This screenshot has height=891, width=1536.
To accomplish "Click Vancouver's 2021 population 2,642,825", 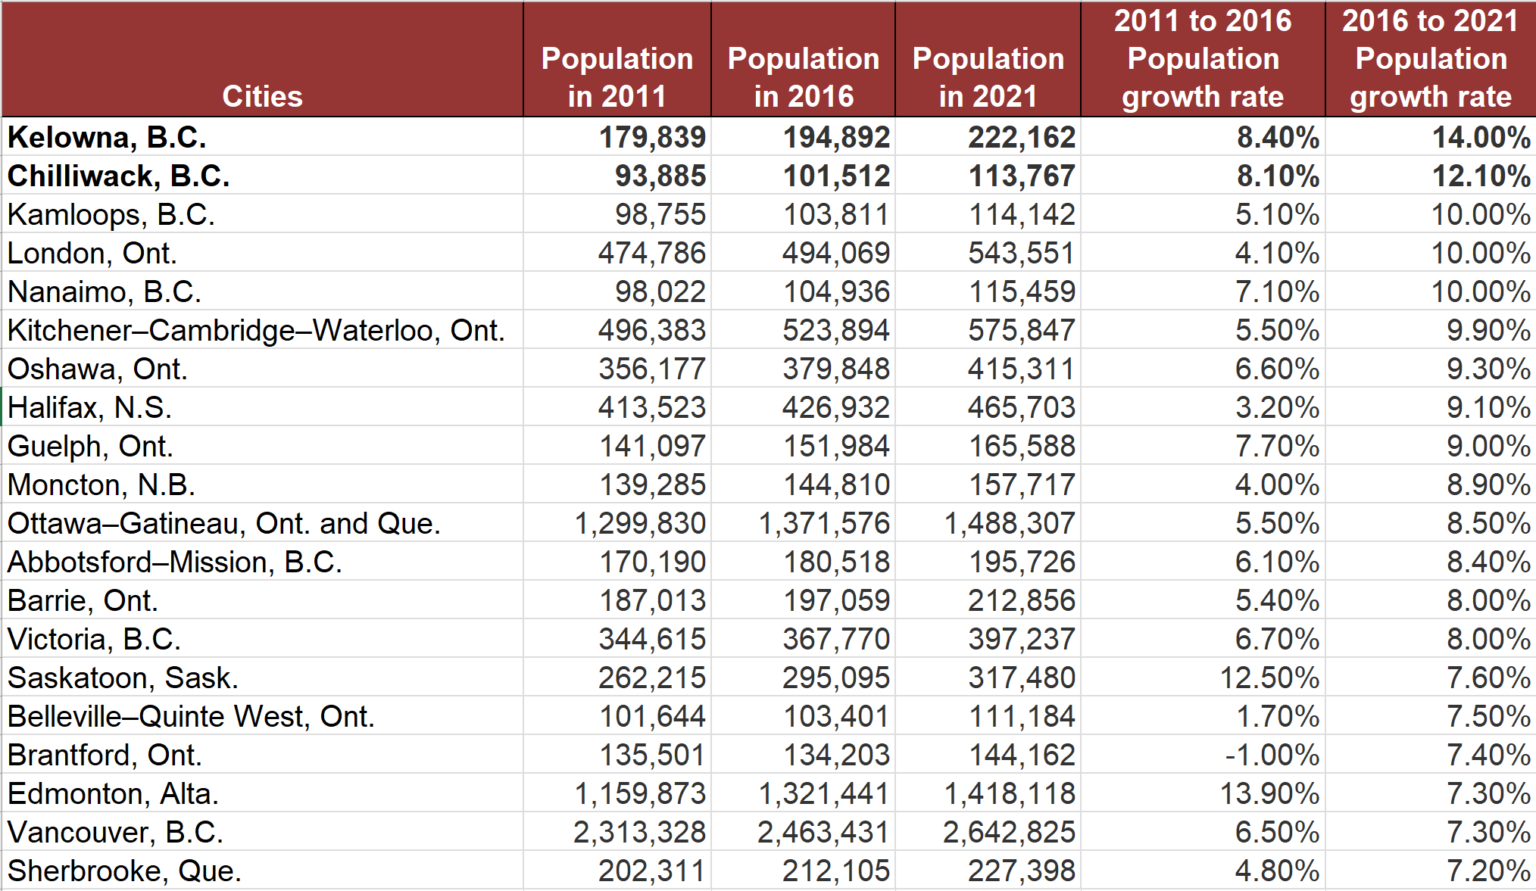I will (x=988, y=832).
